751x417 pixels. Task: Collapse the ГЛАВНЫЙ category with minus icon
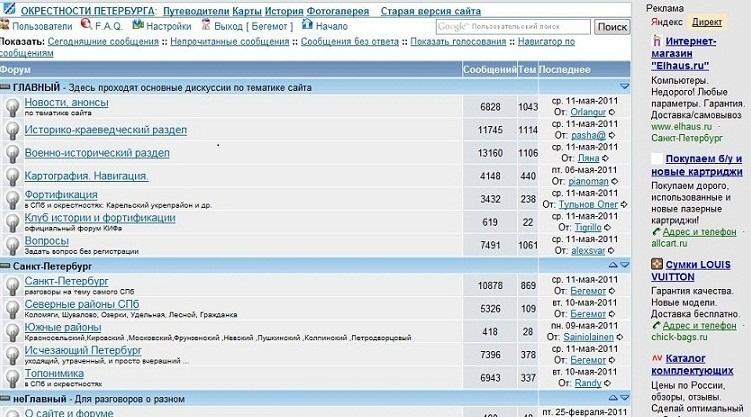click(x=6, y=88)
